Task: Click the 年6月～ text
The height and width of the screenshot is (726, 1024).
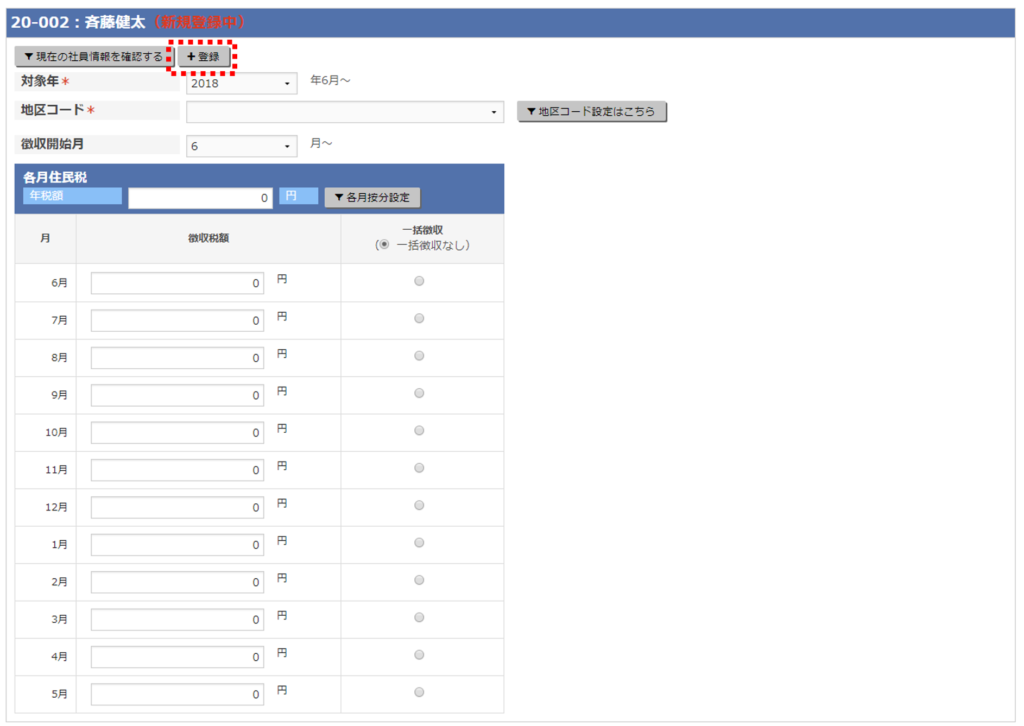Action: [x=330, y=80]
